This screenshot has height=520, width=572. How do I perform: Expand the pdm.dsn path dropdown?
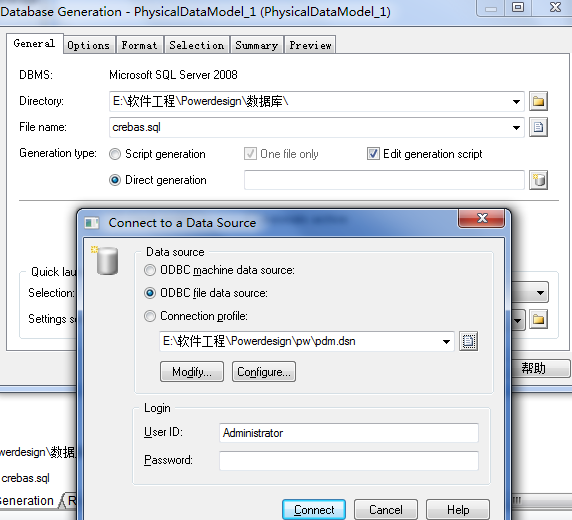point(446,342)
